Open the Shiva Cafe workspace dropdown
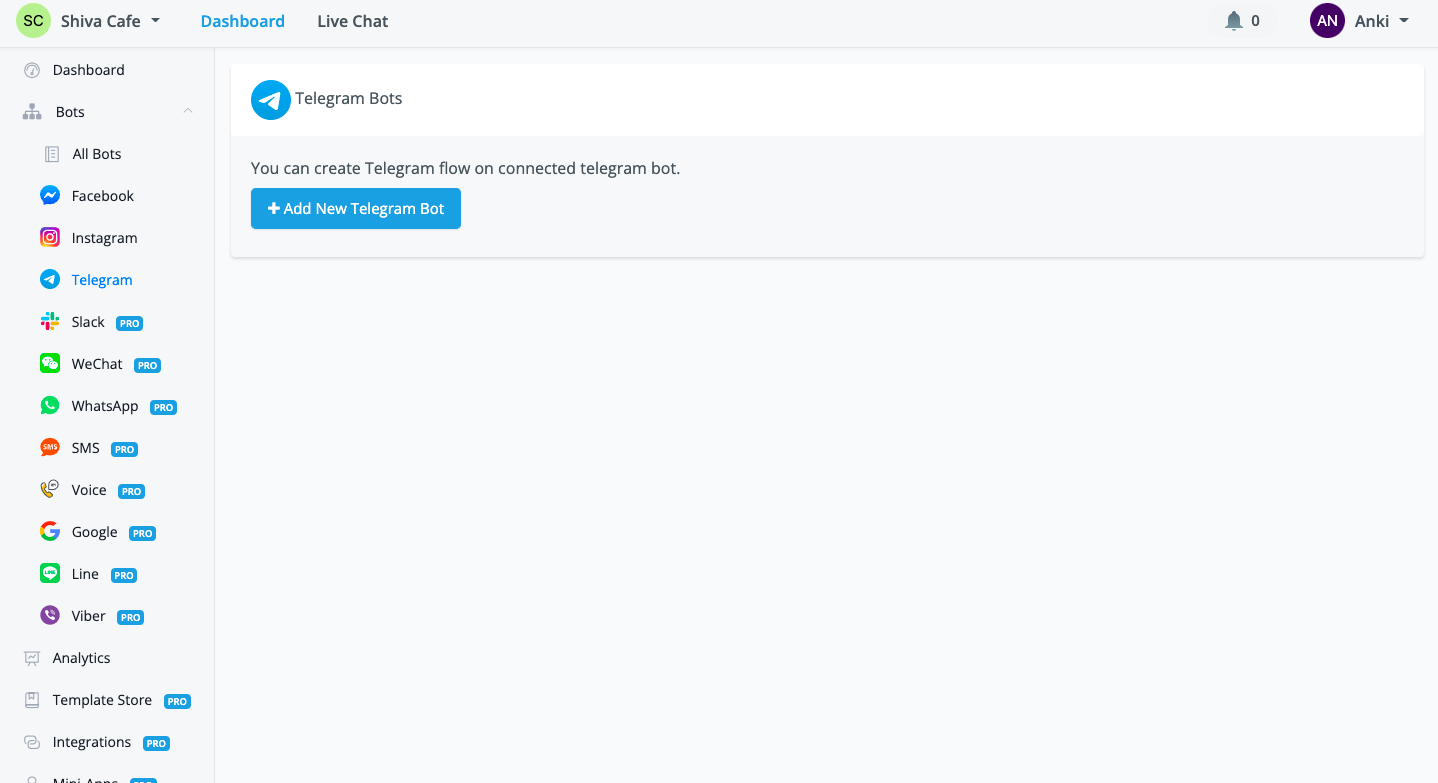This screenshot has width=1438, height=783. pyautogui.click(x=110, y=21)
